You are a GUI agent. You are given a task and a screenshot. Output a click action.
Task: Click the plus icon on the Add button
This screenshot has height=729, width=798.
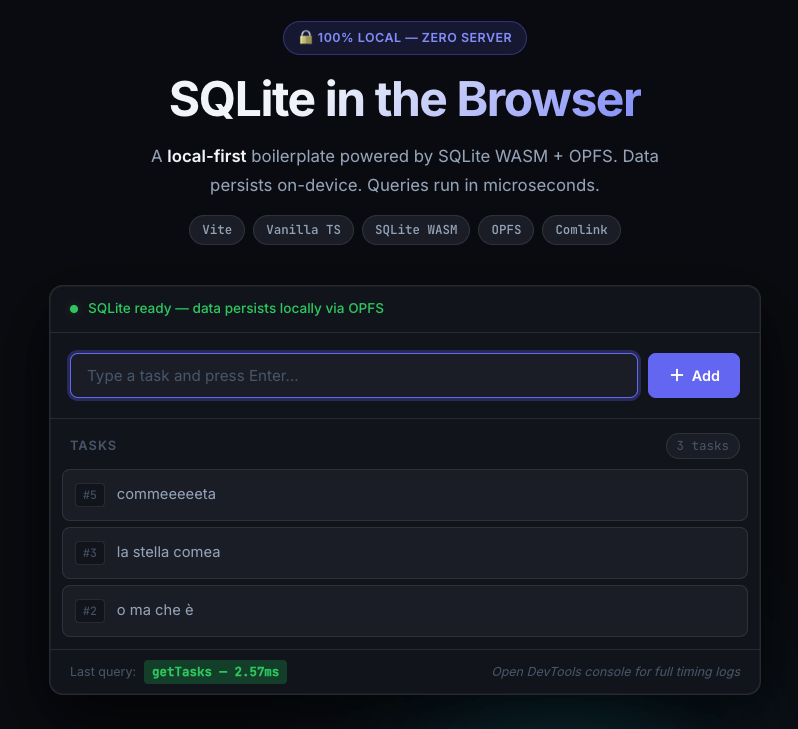677,375
